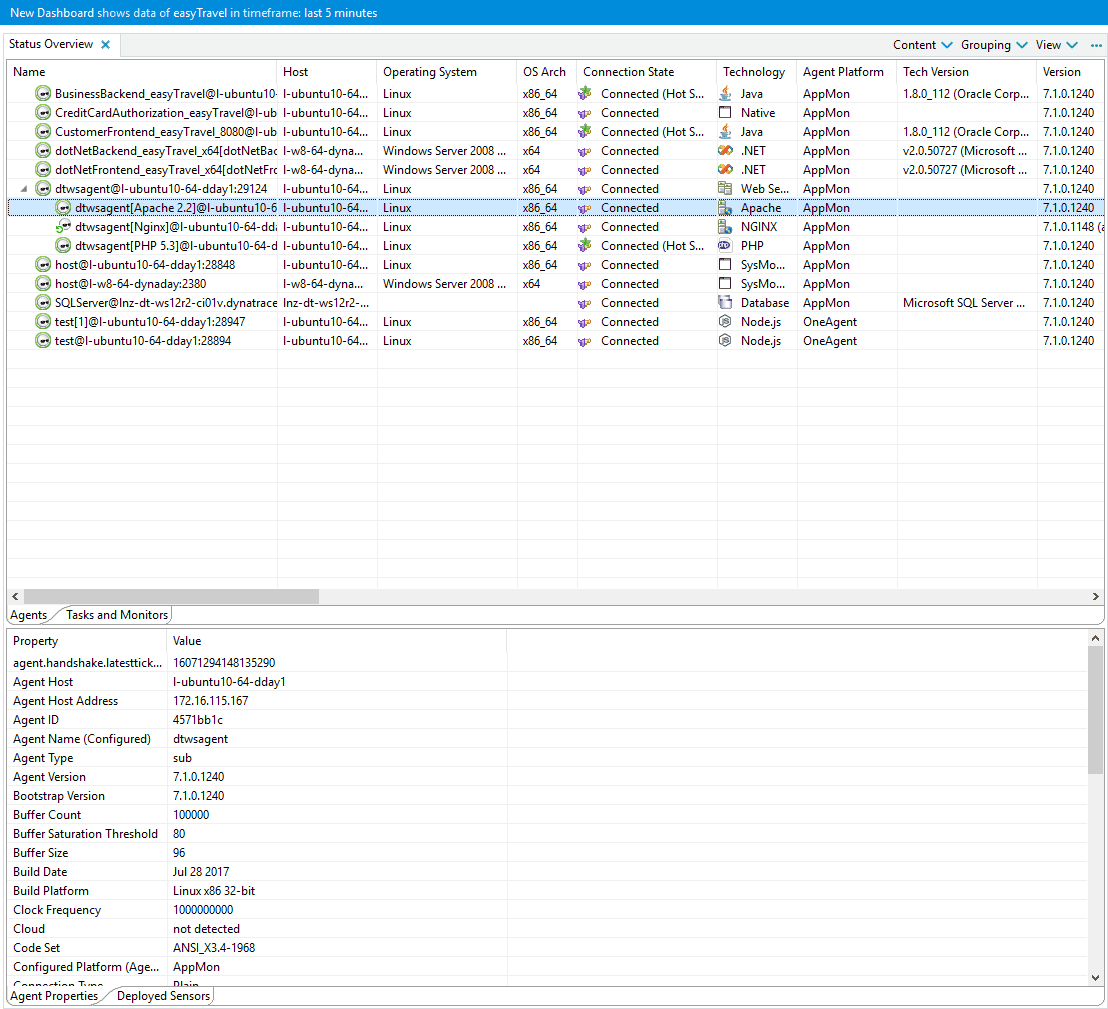Viewport: 1108px width, 1009px height.
Task: Click the dtwsagent Nginx restart-pending agent icon
Action: 64,226
